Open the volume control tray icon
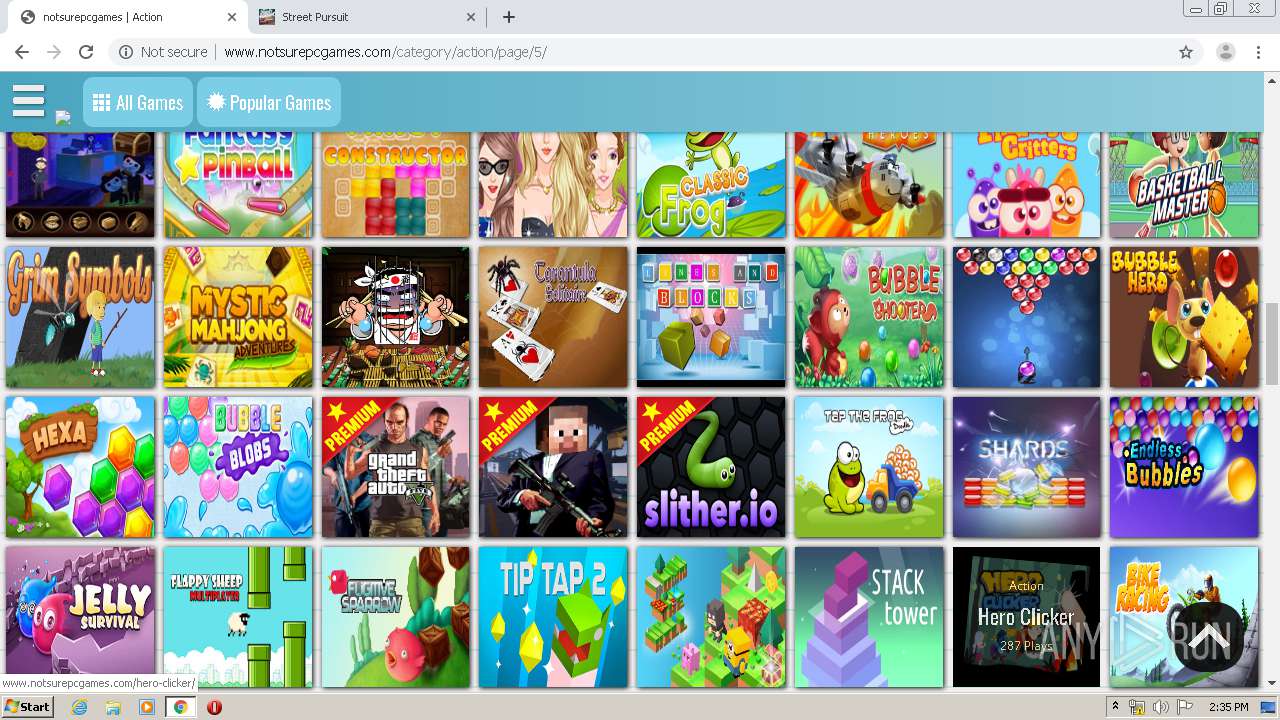 click(1161, 707)
